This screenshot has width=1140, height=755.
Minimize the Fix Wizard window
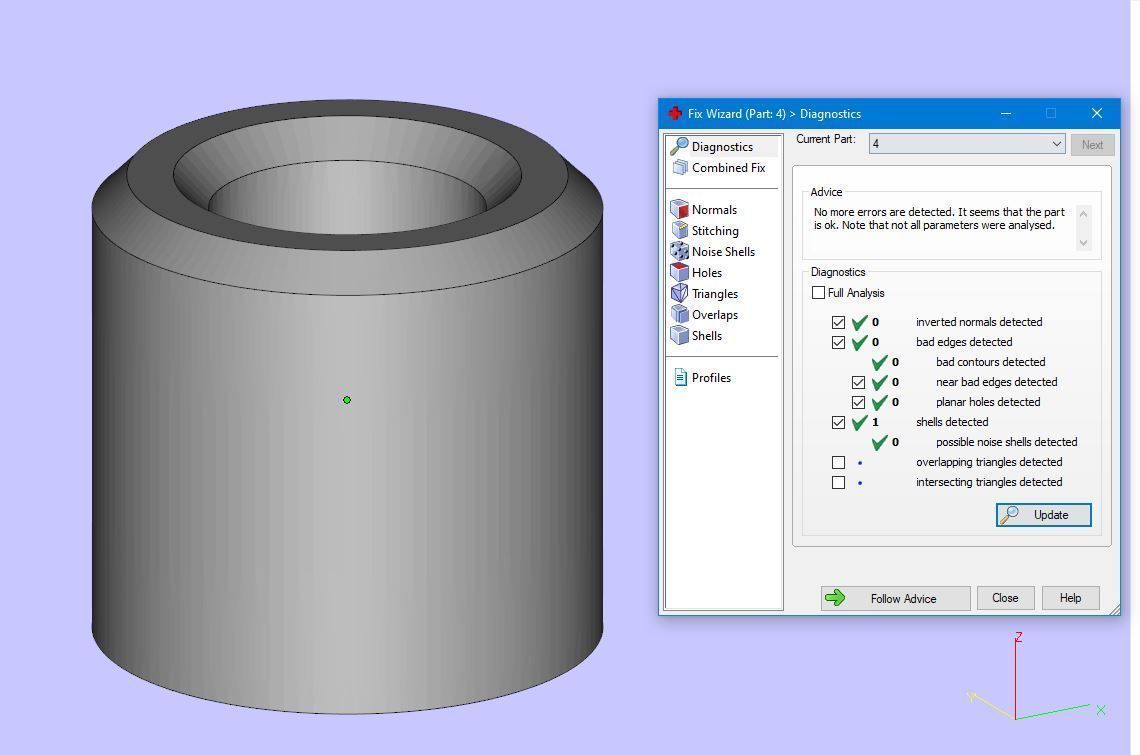1006,113
